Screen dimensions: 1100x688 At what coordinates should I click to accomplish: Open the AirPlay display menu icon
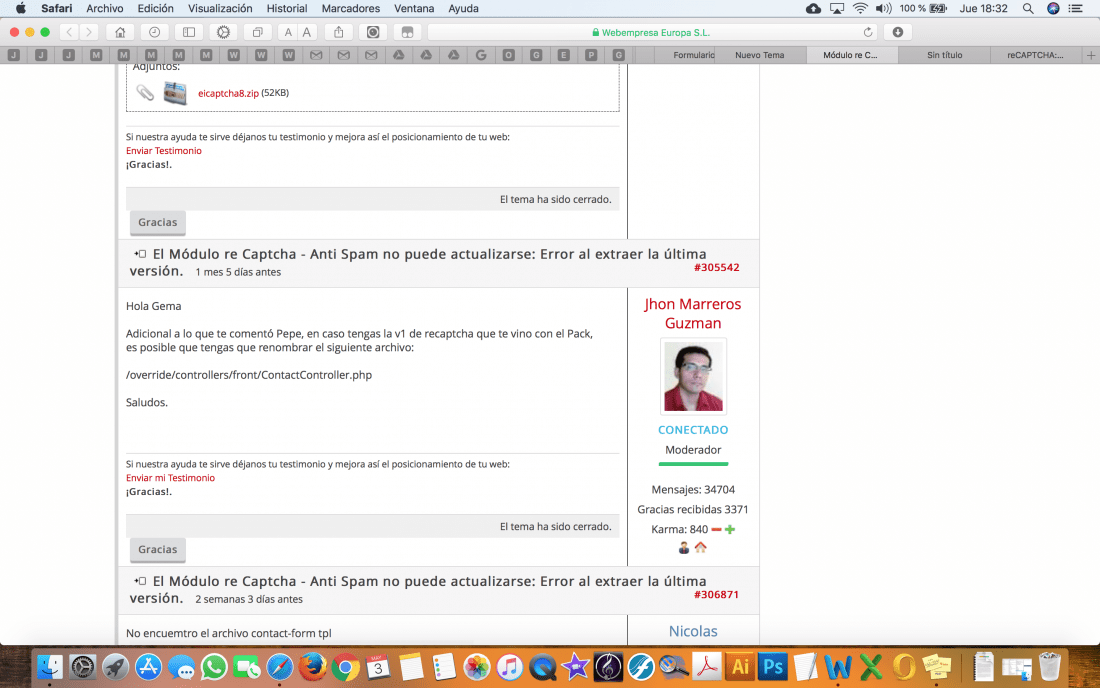click(x=837, y=8)
